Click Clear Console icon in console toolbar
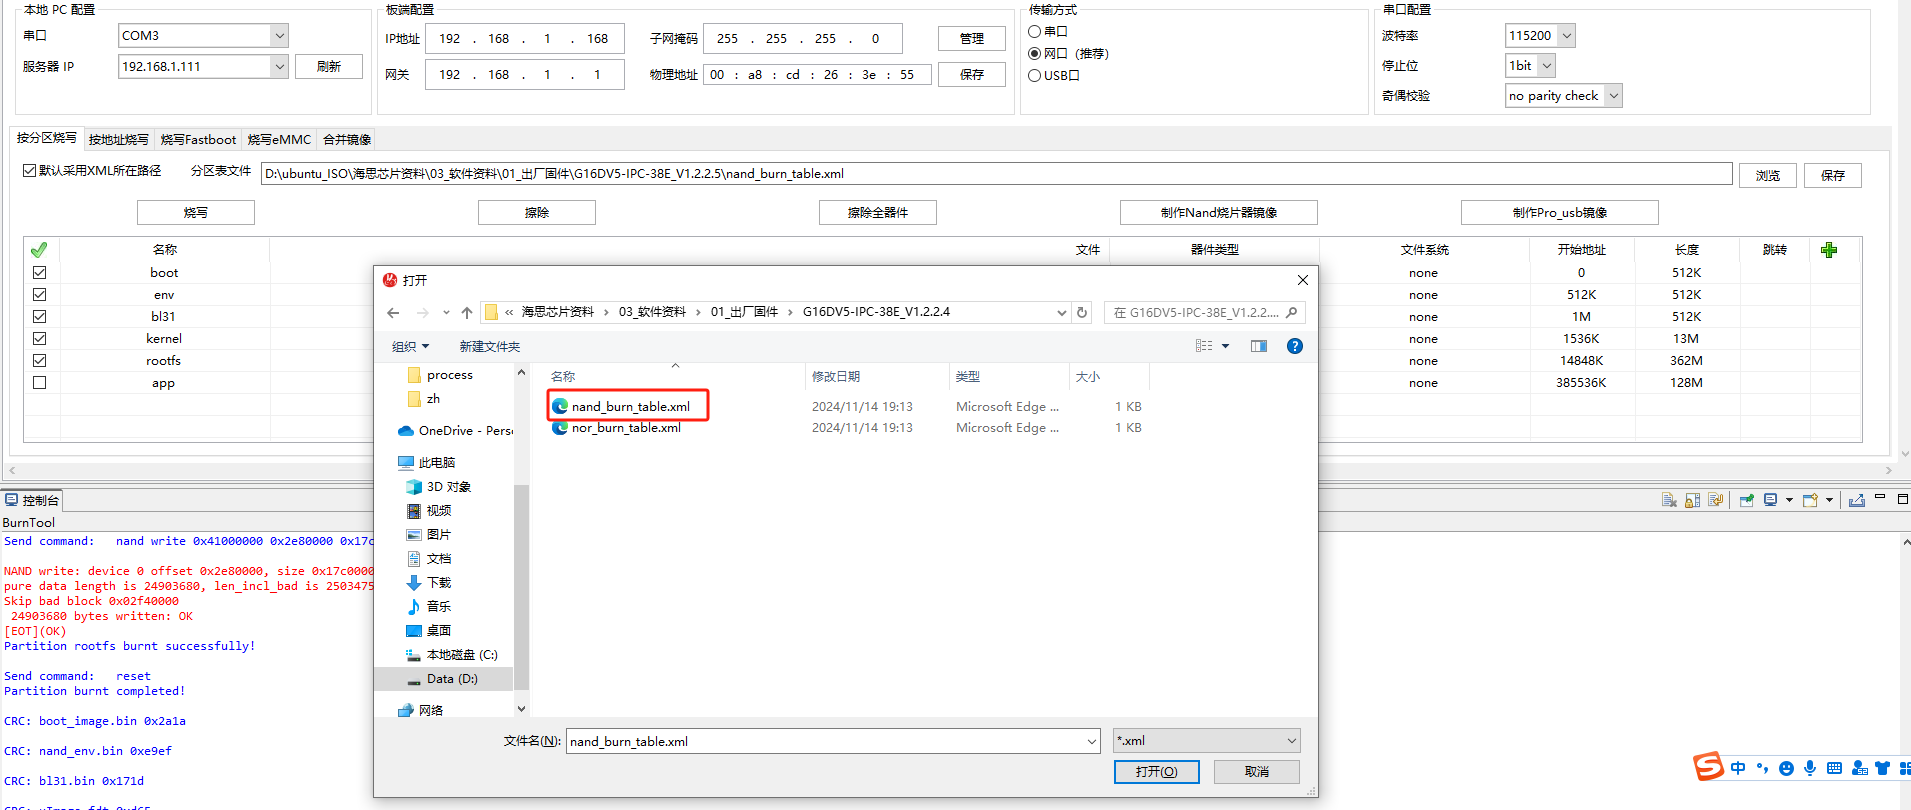This screenshot has width=1911, height=810. tap(1669, 500)
